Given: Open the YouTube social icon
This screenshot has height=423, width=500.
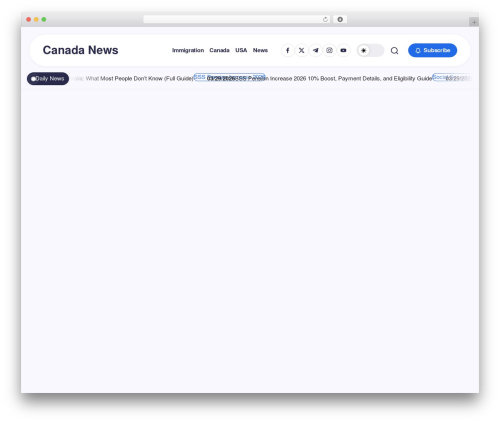Looking at the screenshot, I should pos(343,50).
